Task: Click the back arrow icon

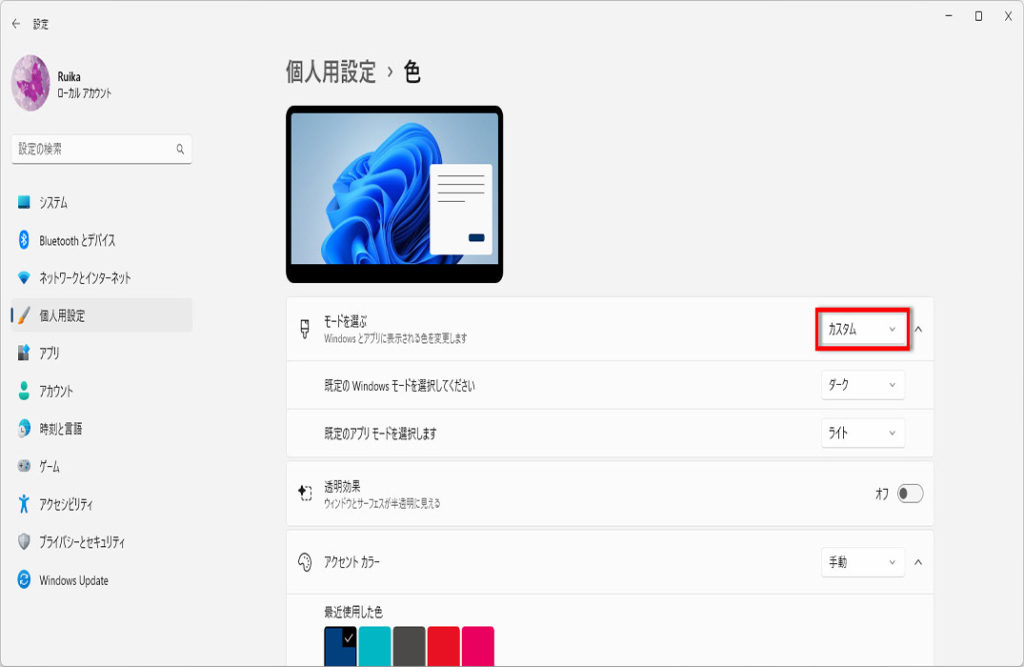Action: coord(16,24)
